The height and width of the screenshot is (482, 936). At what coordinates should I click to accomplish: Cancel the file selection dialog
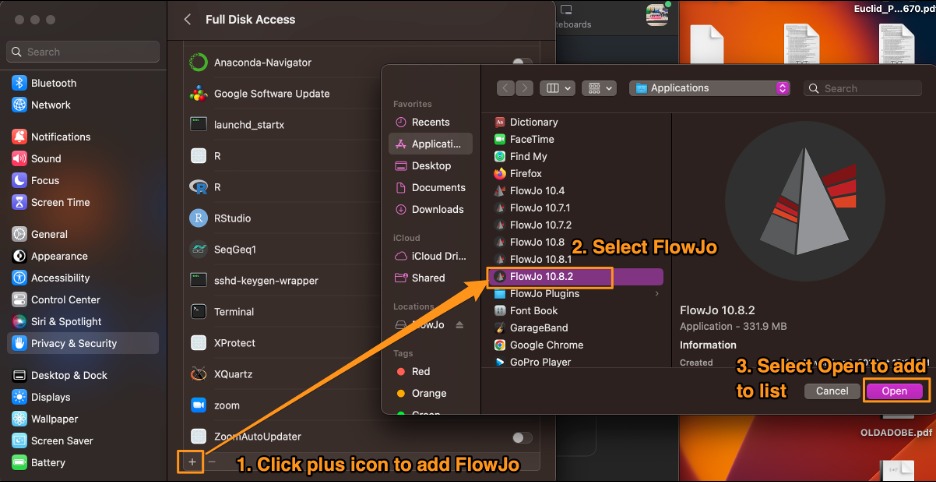click(x=832, y=391)
